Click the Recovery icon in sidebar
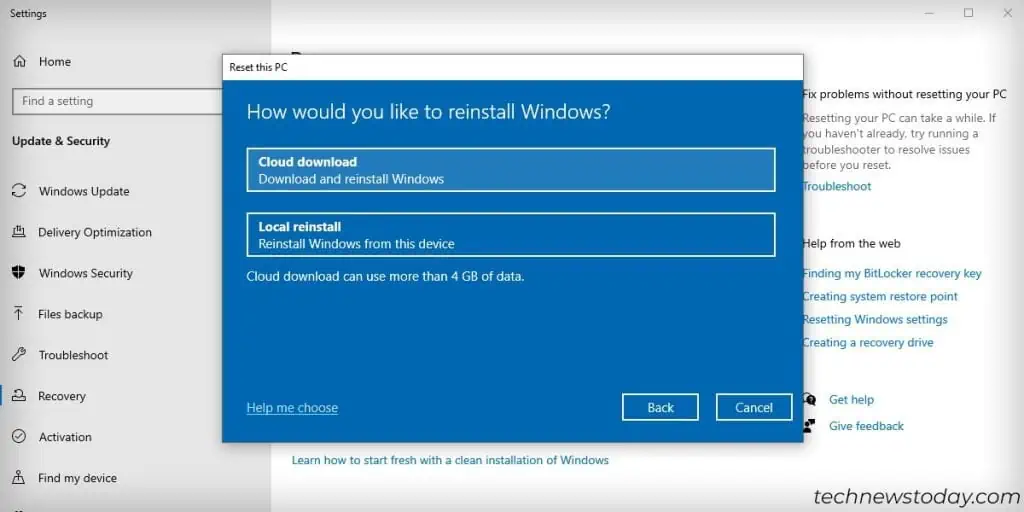The height and width of the screenshot is (512, 1024). 19,396
